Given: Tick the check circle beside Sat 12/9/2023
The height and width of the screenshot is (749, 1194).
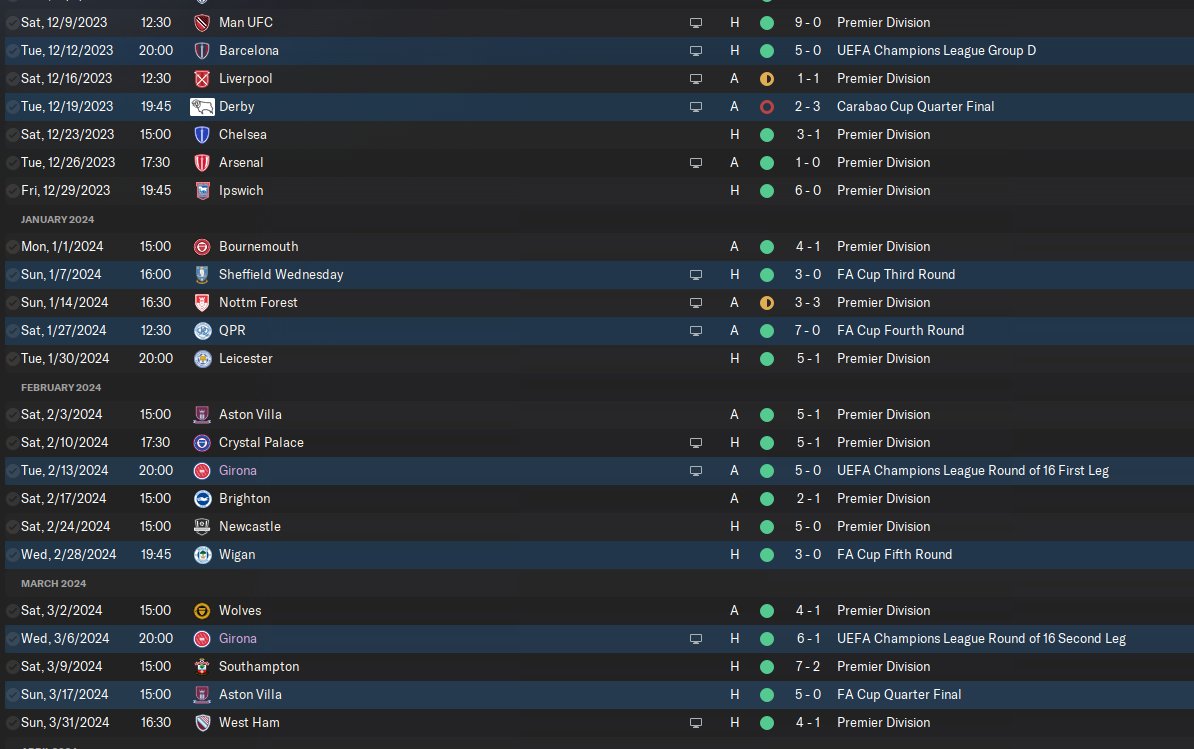Looking at the screenshot, I should click(12, 22).
